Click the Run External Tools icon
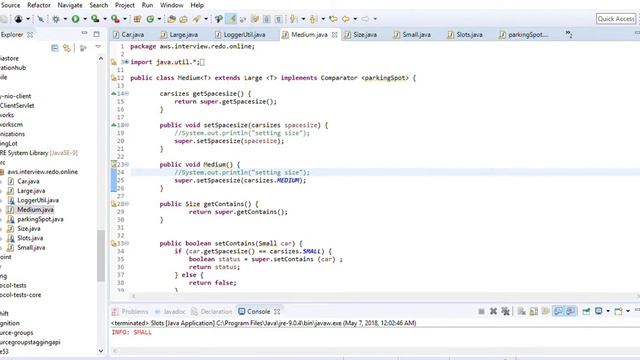640x360 pixels. 116,19
